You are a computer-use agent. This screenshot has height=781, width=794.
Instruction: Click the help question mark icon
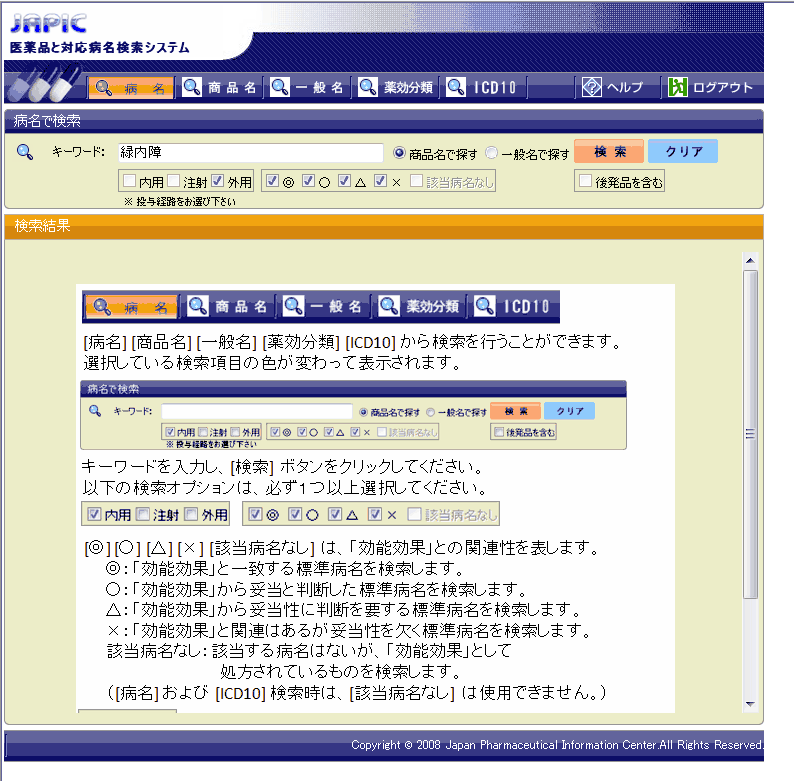pos(591,88)
